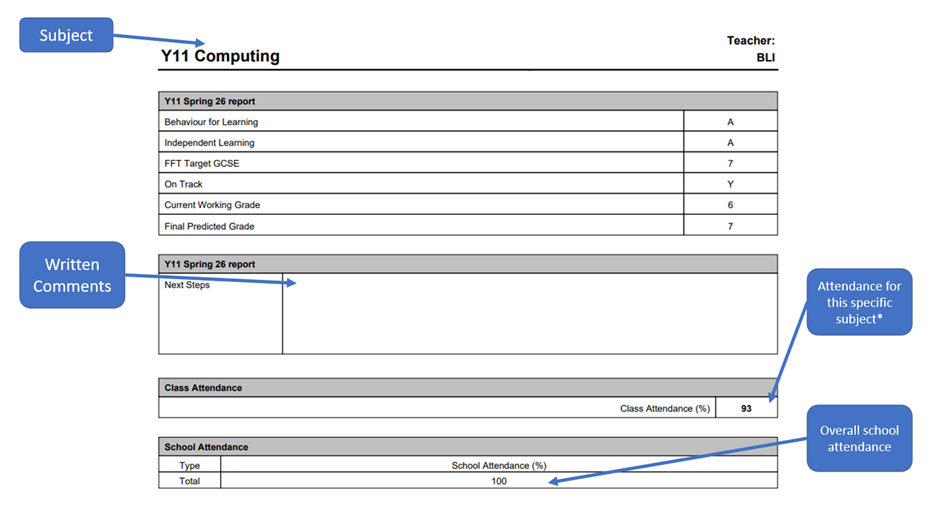Click the Next Steps label

click(187, 286)
